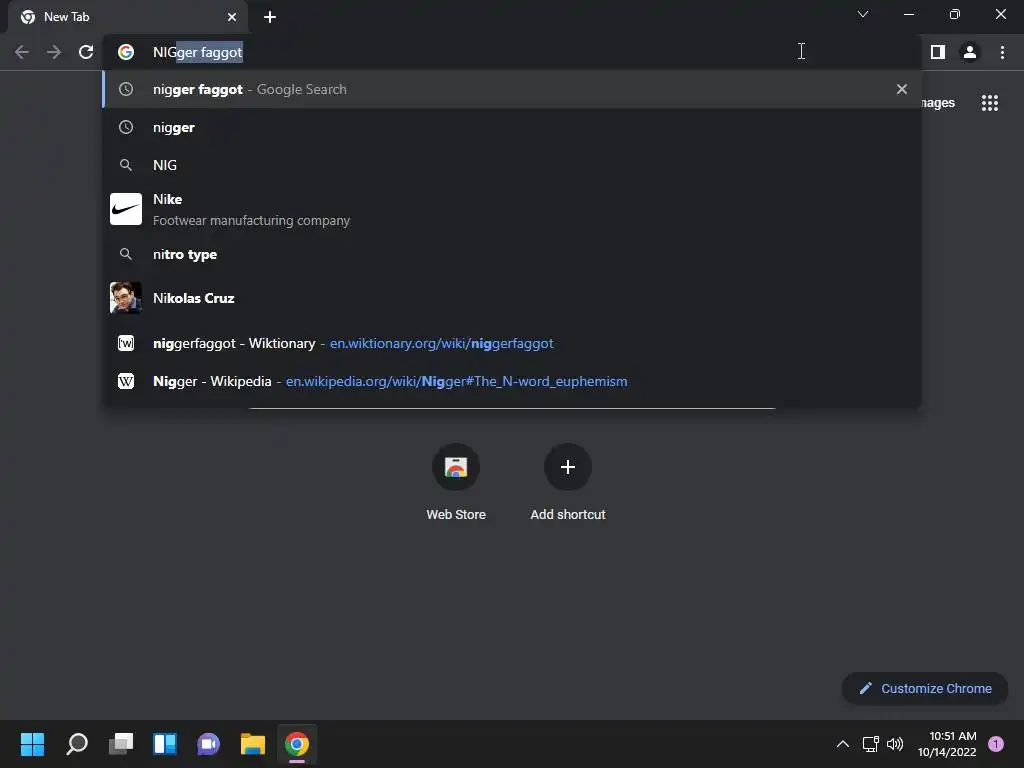Restore down the Chrome window
The width and height of the screenshot is (1024, 768).
(955, 14)
